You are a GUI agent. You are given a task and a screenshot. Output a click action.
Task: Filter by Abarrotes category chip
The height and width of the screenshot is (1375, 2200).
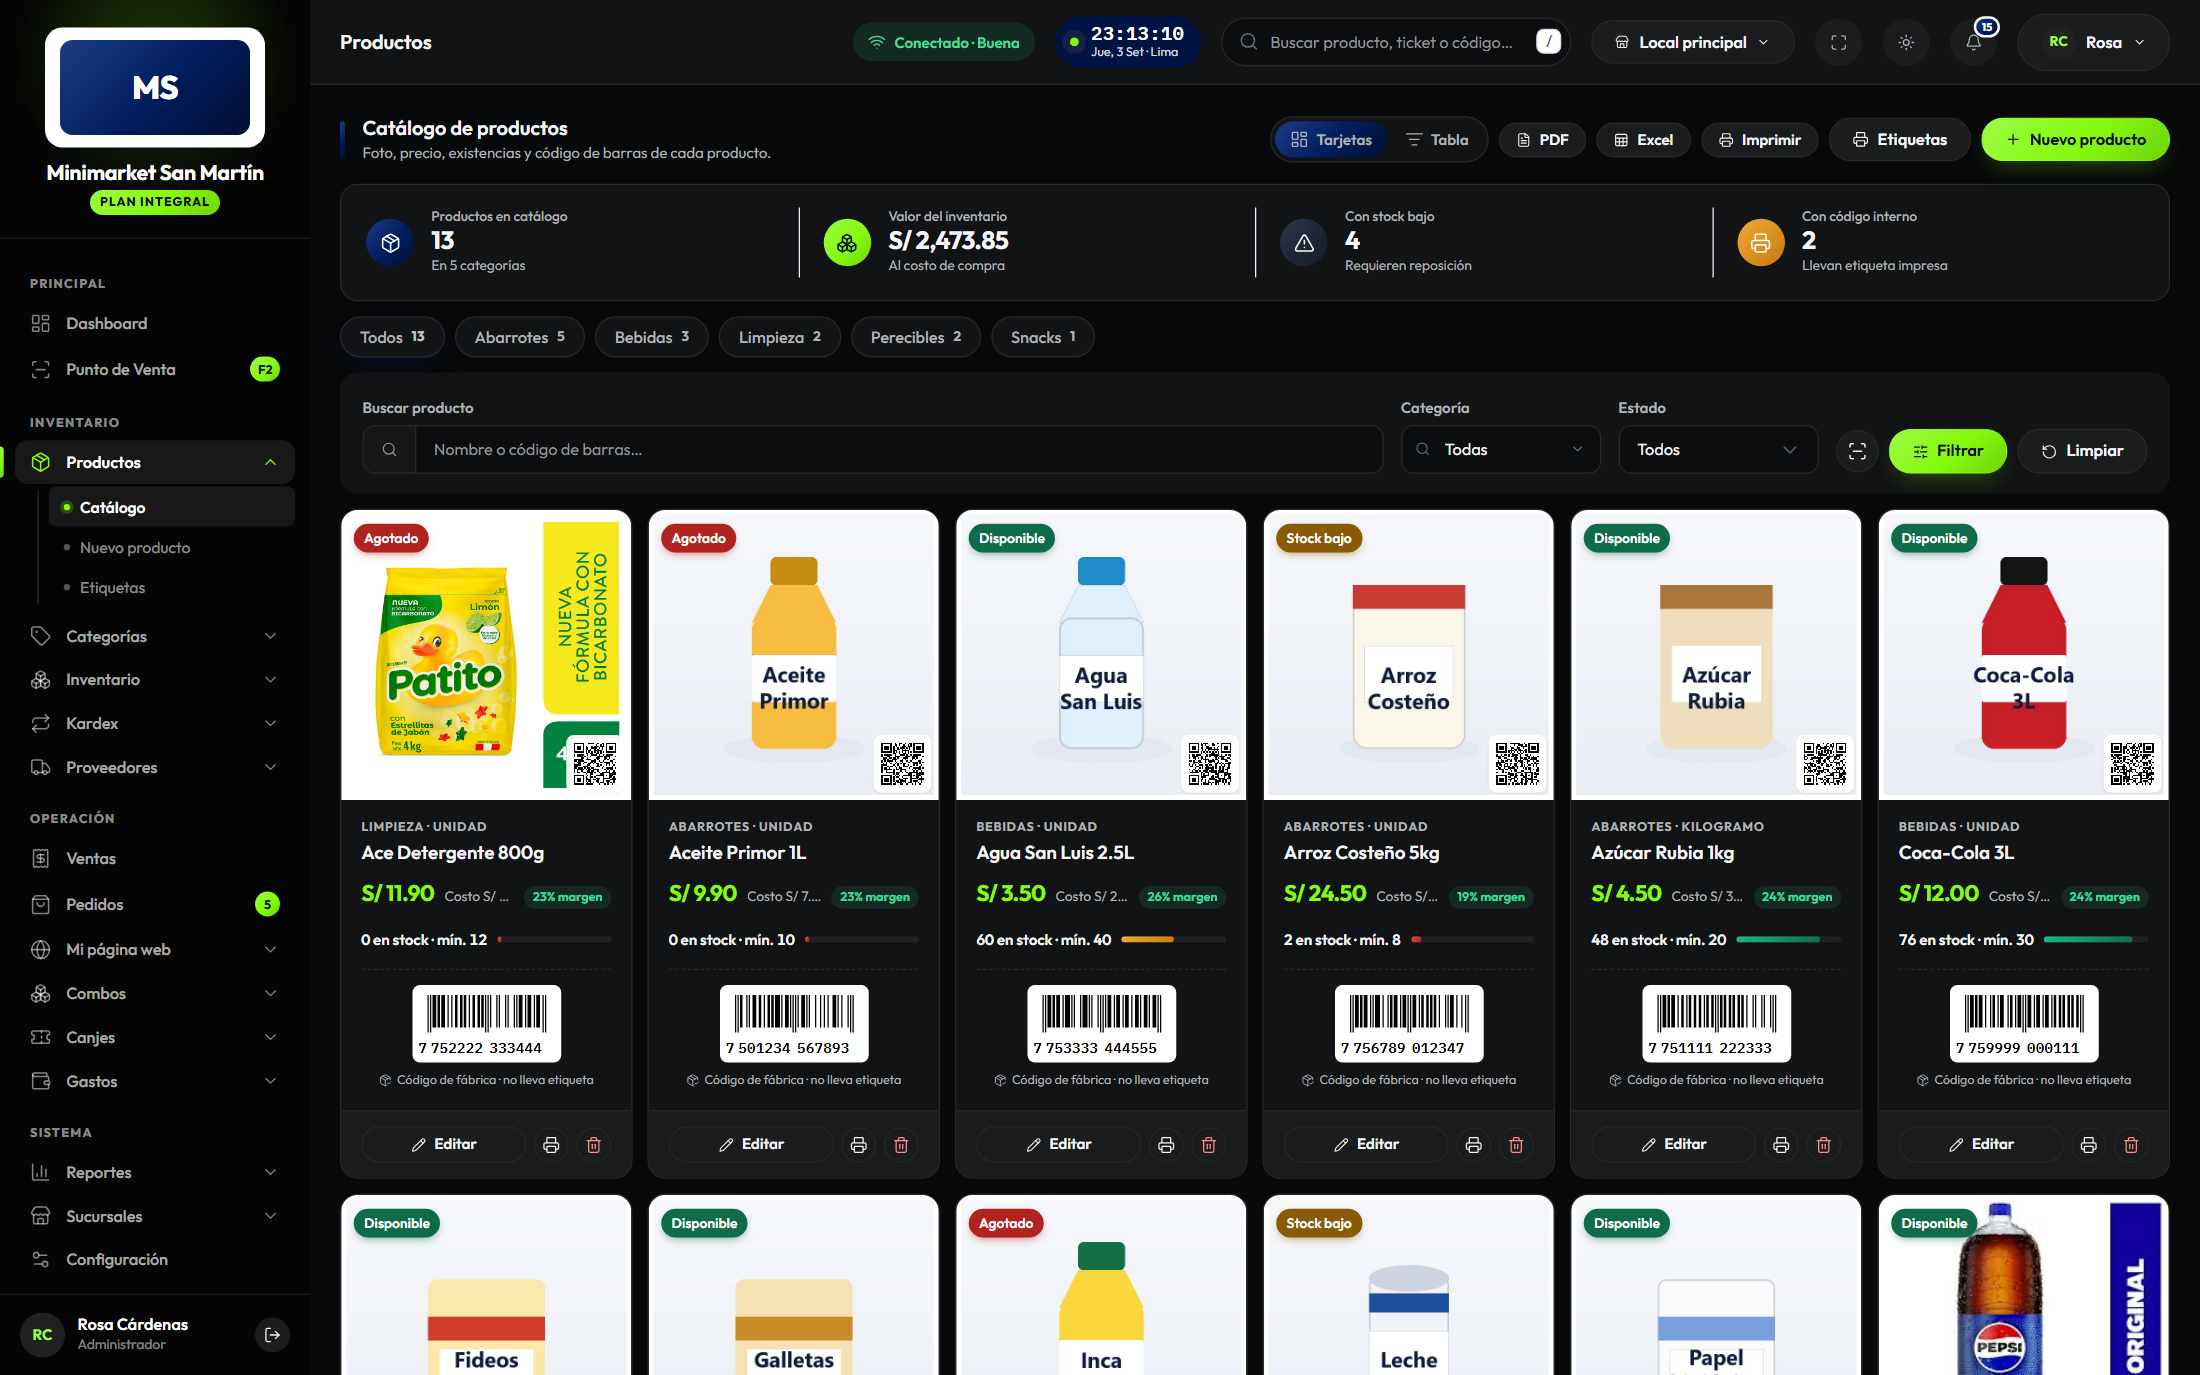coord(519,337)
